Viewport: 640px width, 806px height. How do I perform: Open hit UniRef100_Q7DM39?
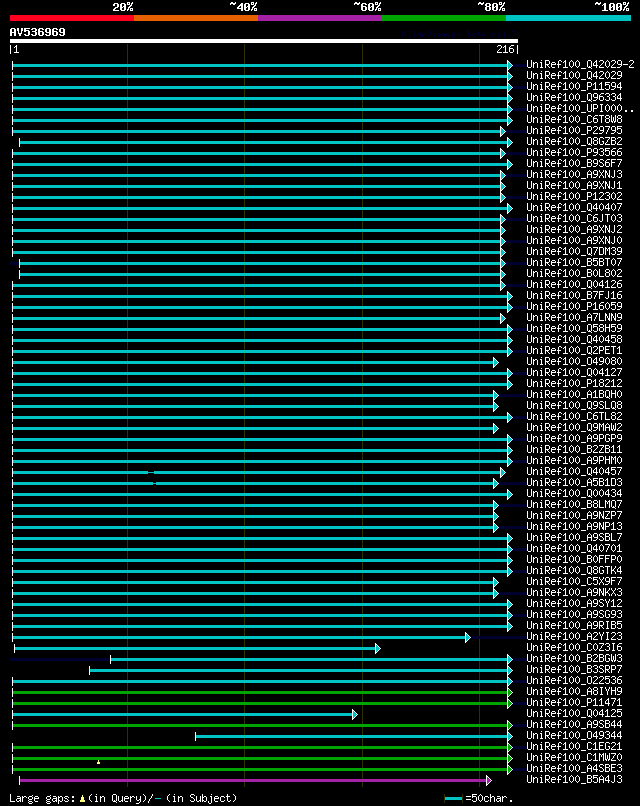point(574,251)
